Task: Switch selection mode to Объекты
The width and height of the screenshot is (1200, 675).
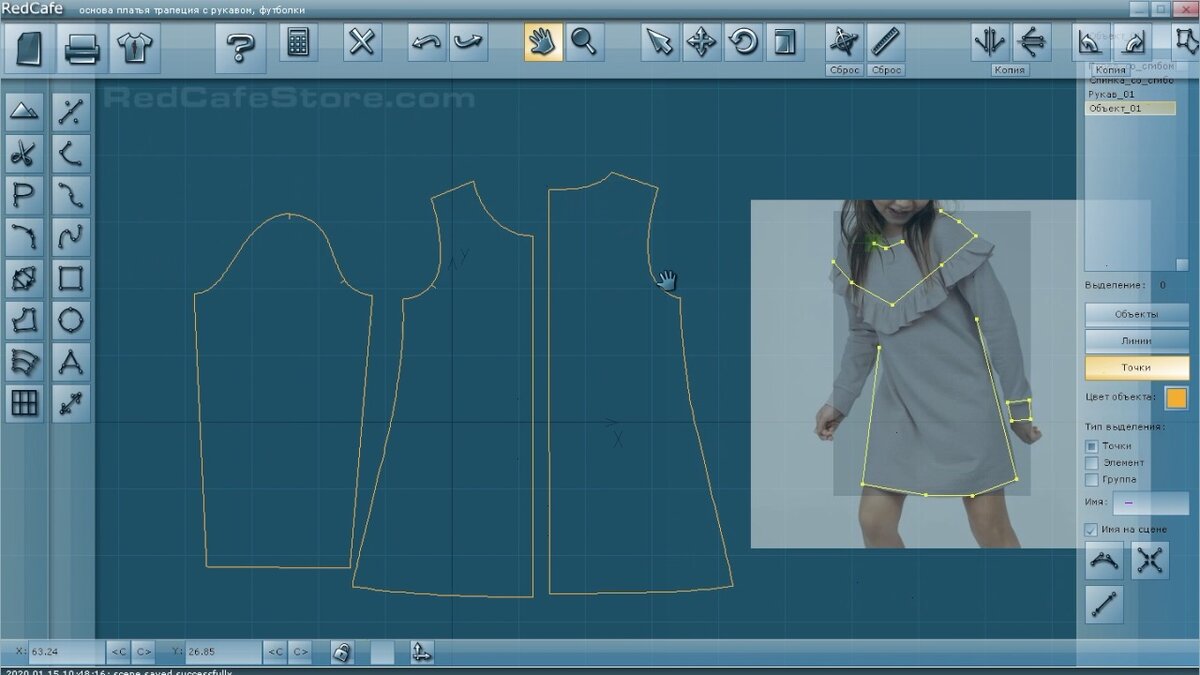Action: (1137, 314)
